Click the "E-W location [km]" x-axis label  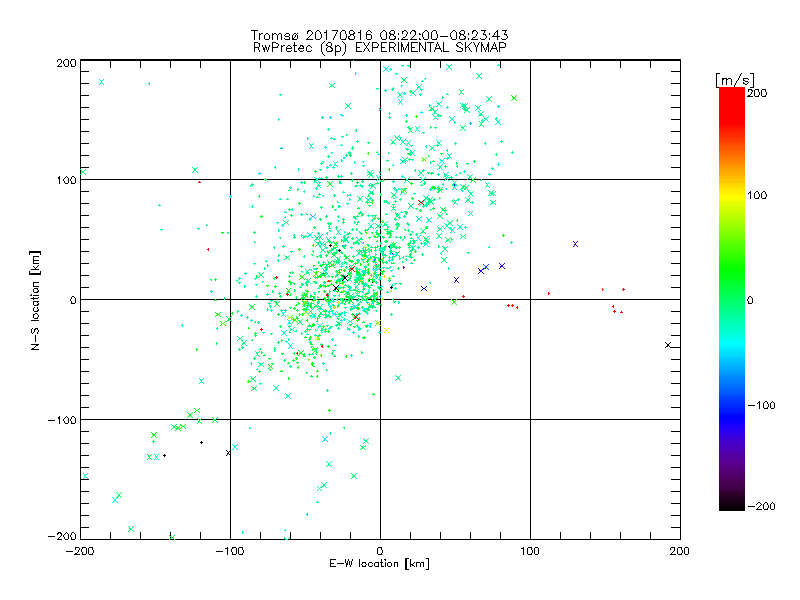(379, 563)
